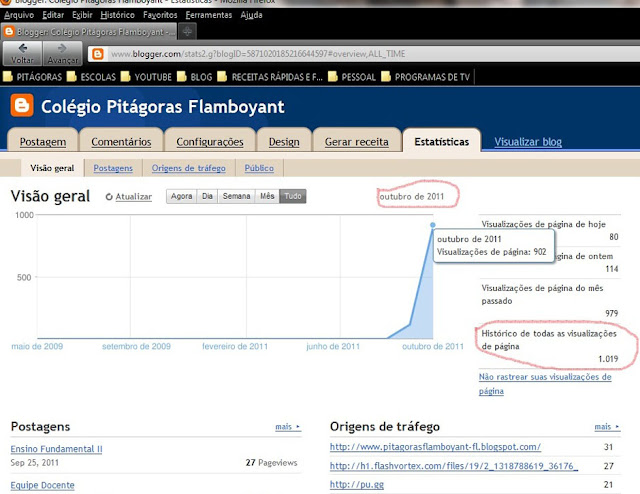Click mais link beside Postagens heading

click(x=287, y=427)
